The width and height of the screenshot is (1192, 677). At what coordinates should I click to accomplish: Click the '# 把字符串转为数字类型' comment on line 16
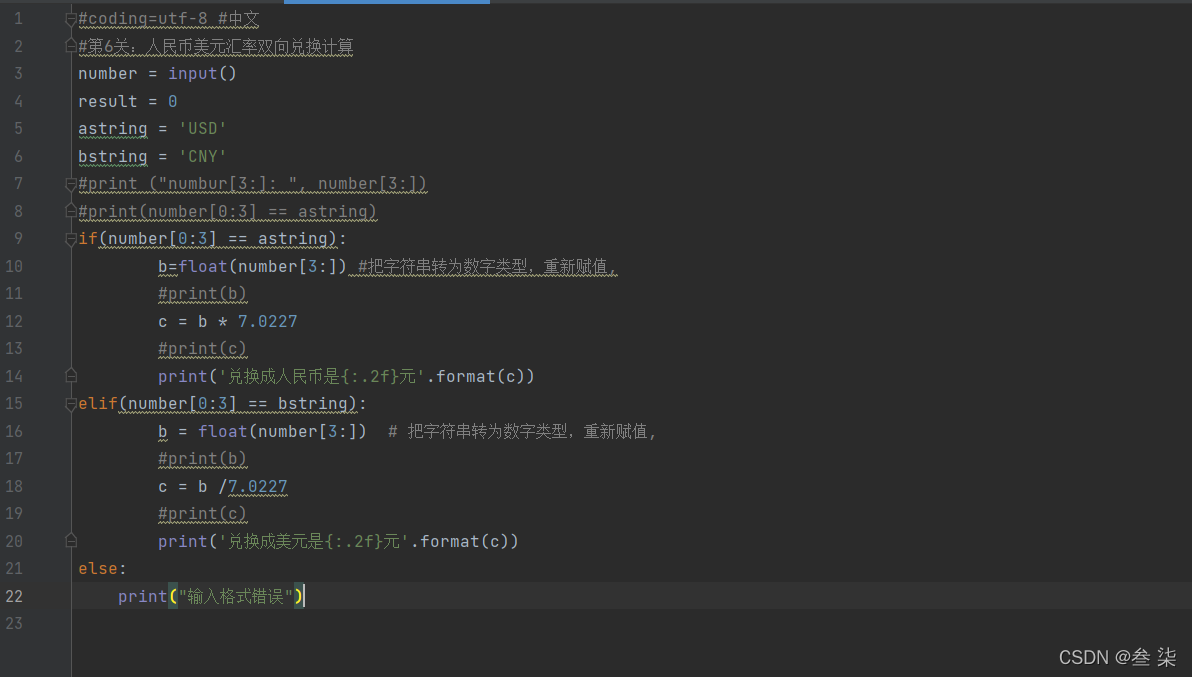pyautogui.click(x=522, y=432)
